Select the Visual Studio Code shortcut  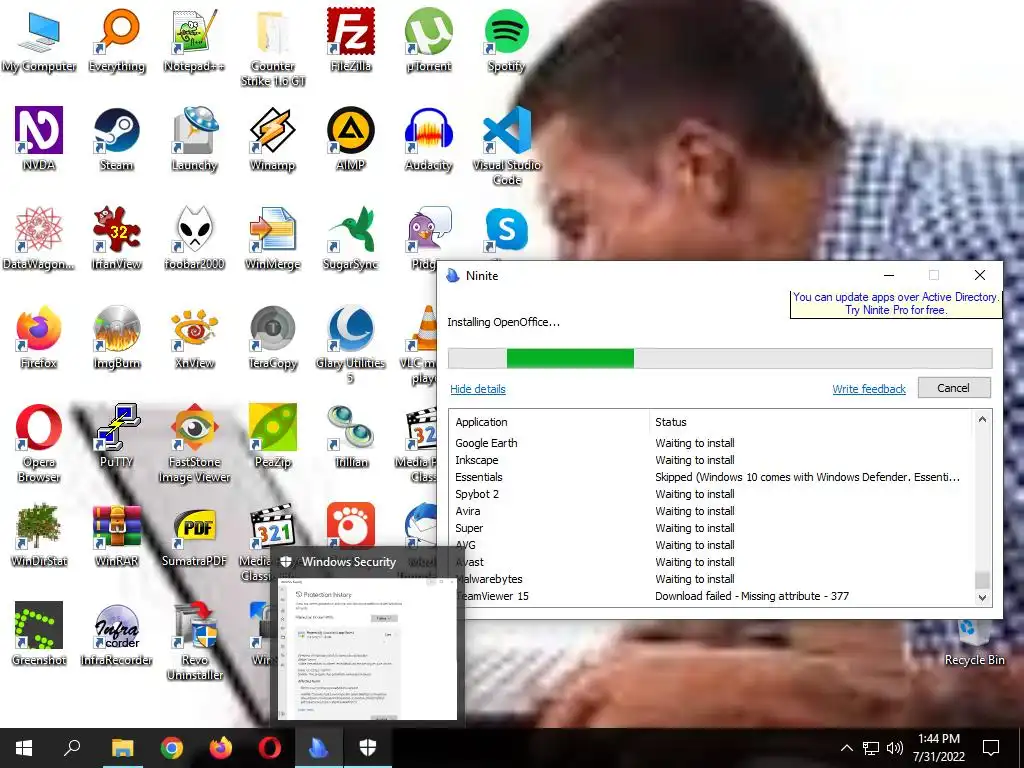[507, 147]
